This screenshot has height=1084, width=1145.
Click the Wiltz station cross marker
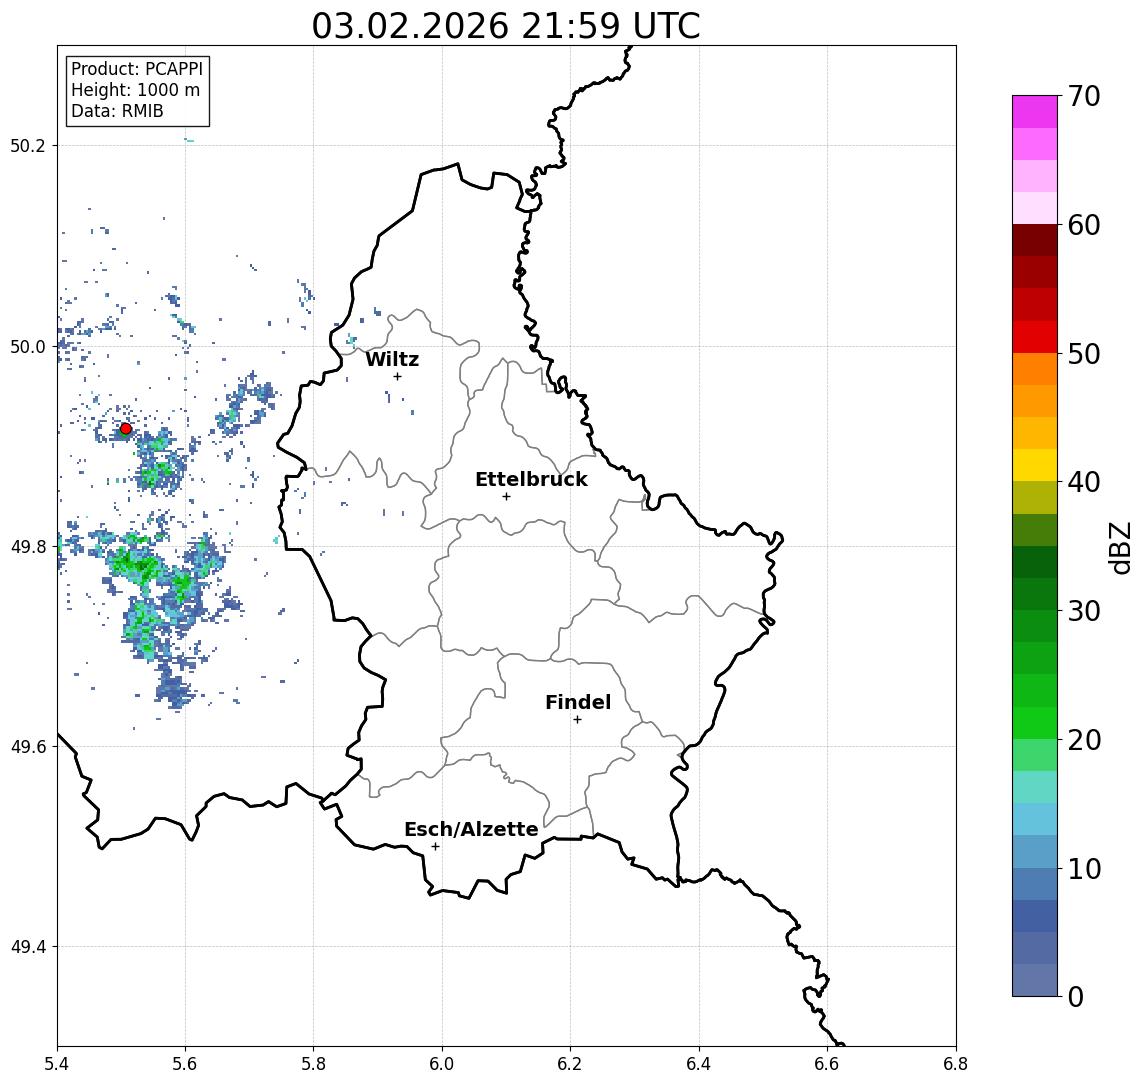click(397, 376)
